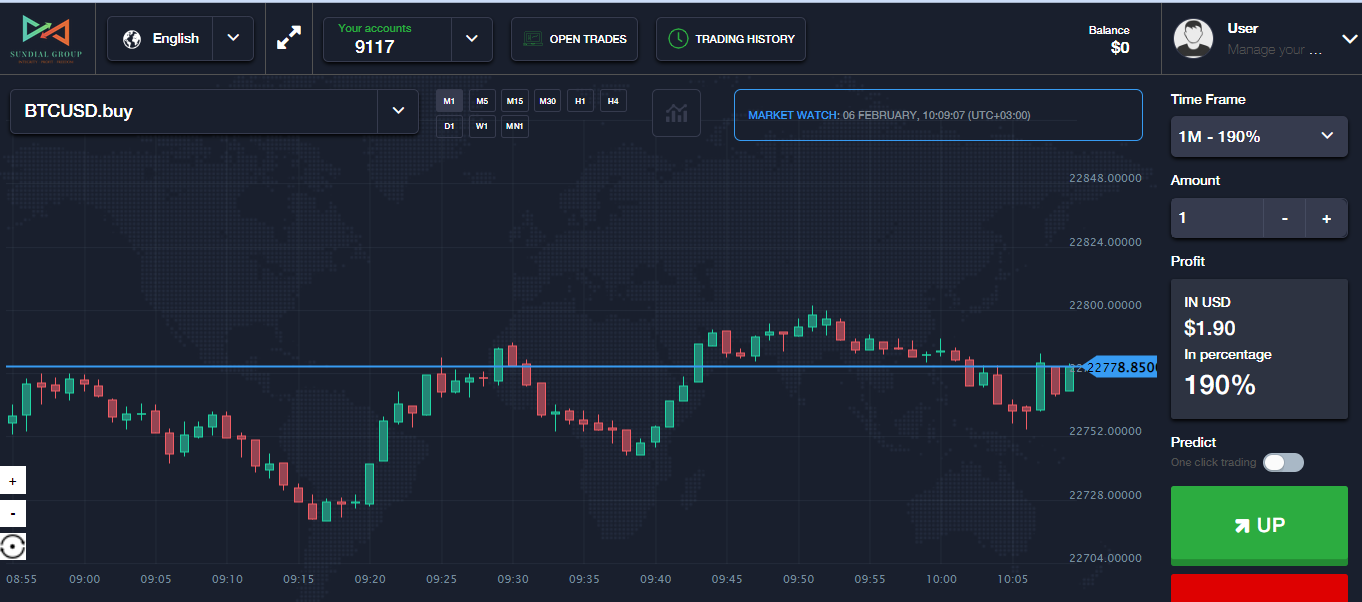This screenshot has height=602, width=1362.
Task: Click the Sundial Group logo
Action: (x=46, y=38)
